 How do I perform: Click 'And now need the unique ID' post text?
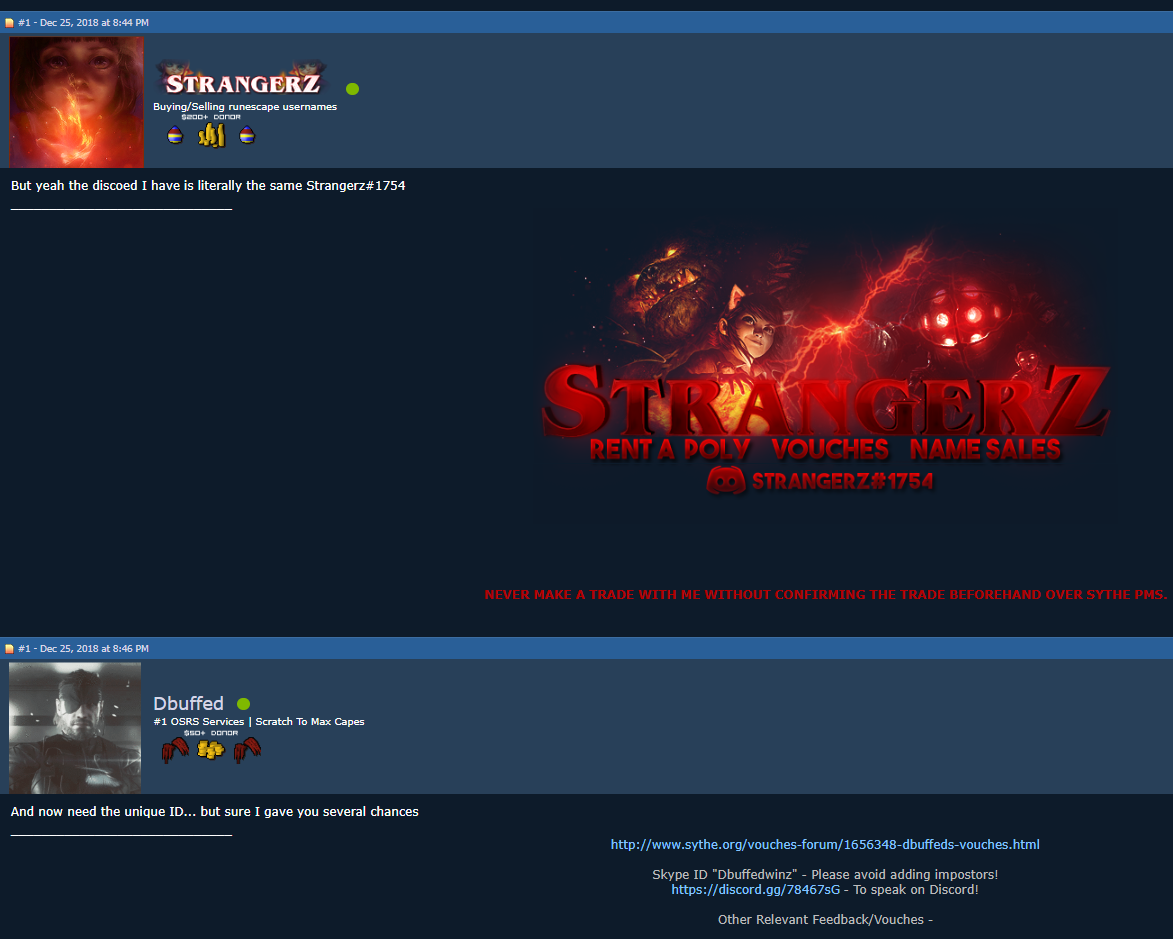pyautogui.click(x=215, y=812)
